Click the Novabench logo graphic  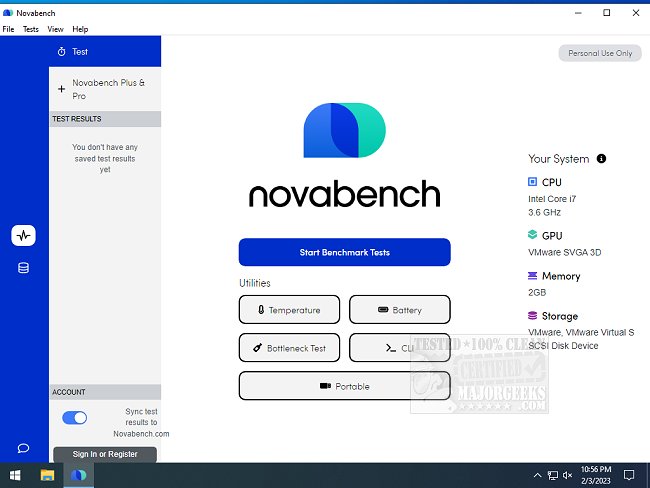coord(343,129)
